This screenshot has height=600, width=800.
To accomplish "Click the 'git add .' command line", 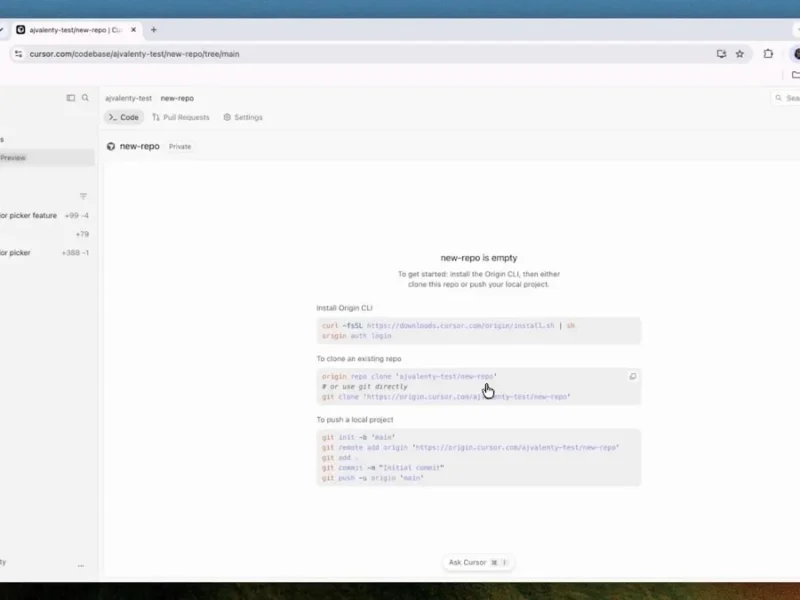I will [x=339, y=458].
